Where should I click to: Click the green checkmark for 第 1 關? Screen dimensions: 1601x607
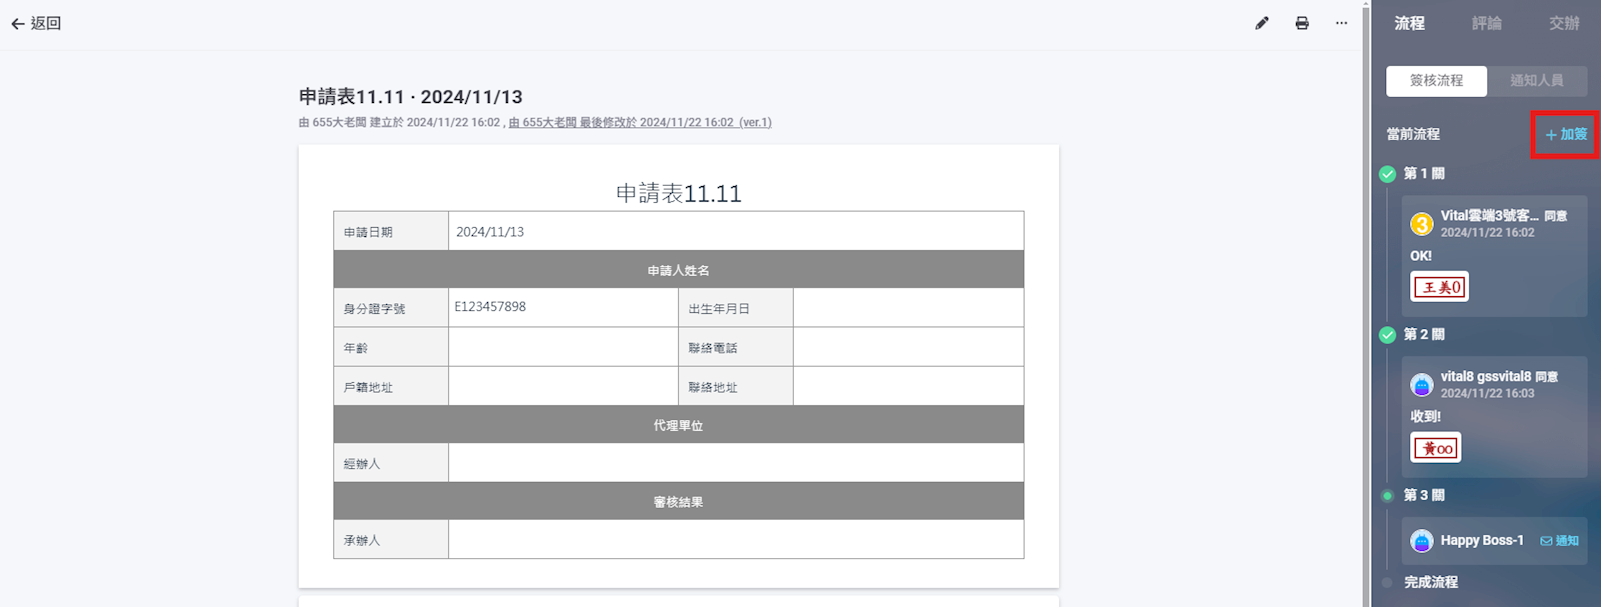(x=1387, y=174)
